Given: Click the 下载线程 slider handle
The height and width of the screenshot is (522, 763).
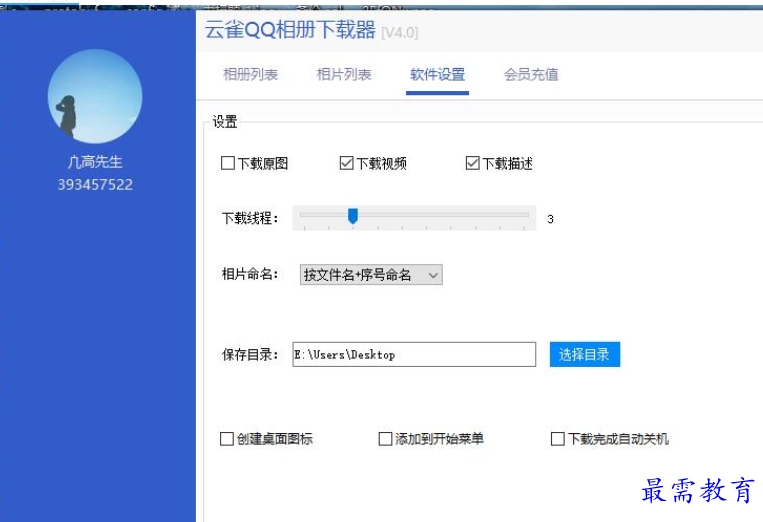Looking at the screenshot, I should coord(353,216).
